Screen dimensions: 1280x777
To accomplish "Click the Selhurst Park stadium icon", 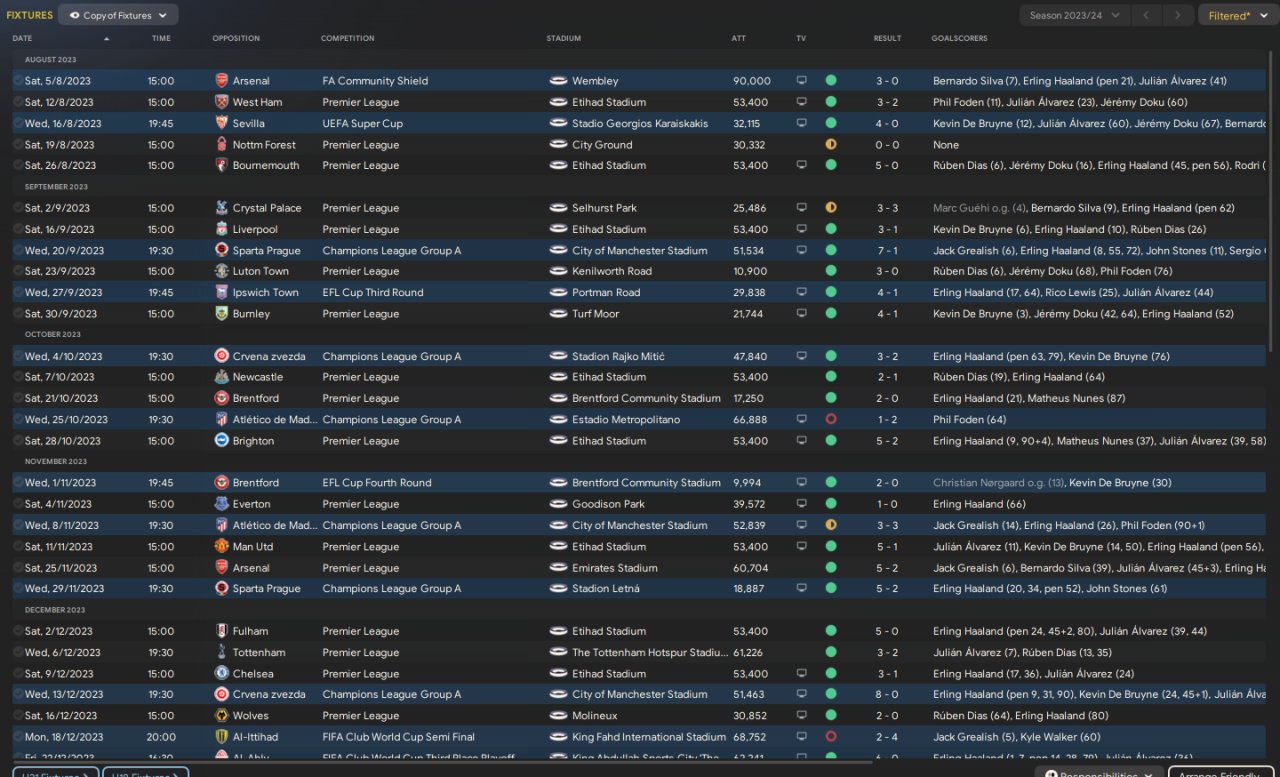I will [558, 208].
